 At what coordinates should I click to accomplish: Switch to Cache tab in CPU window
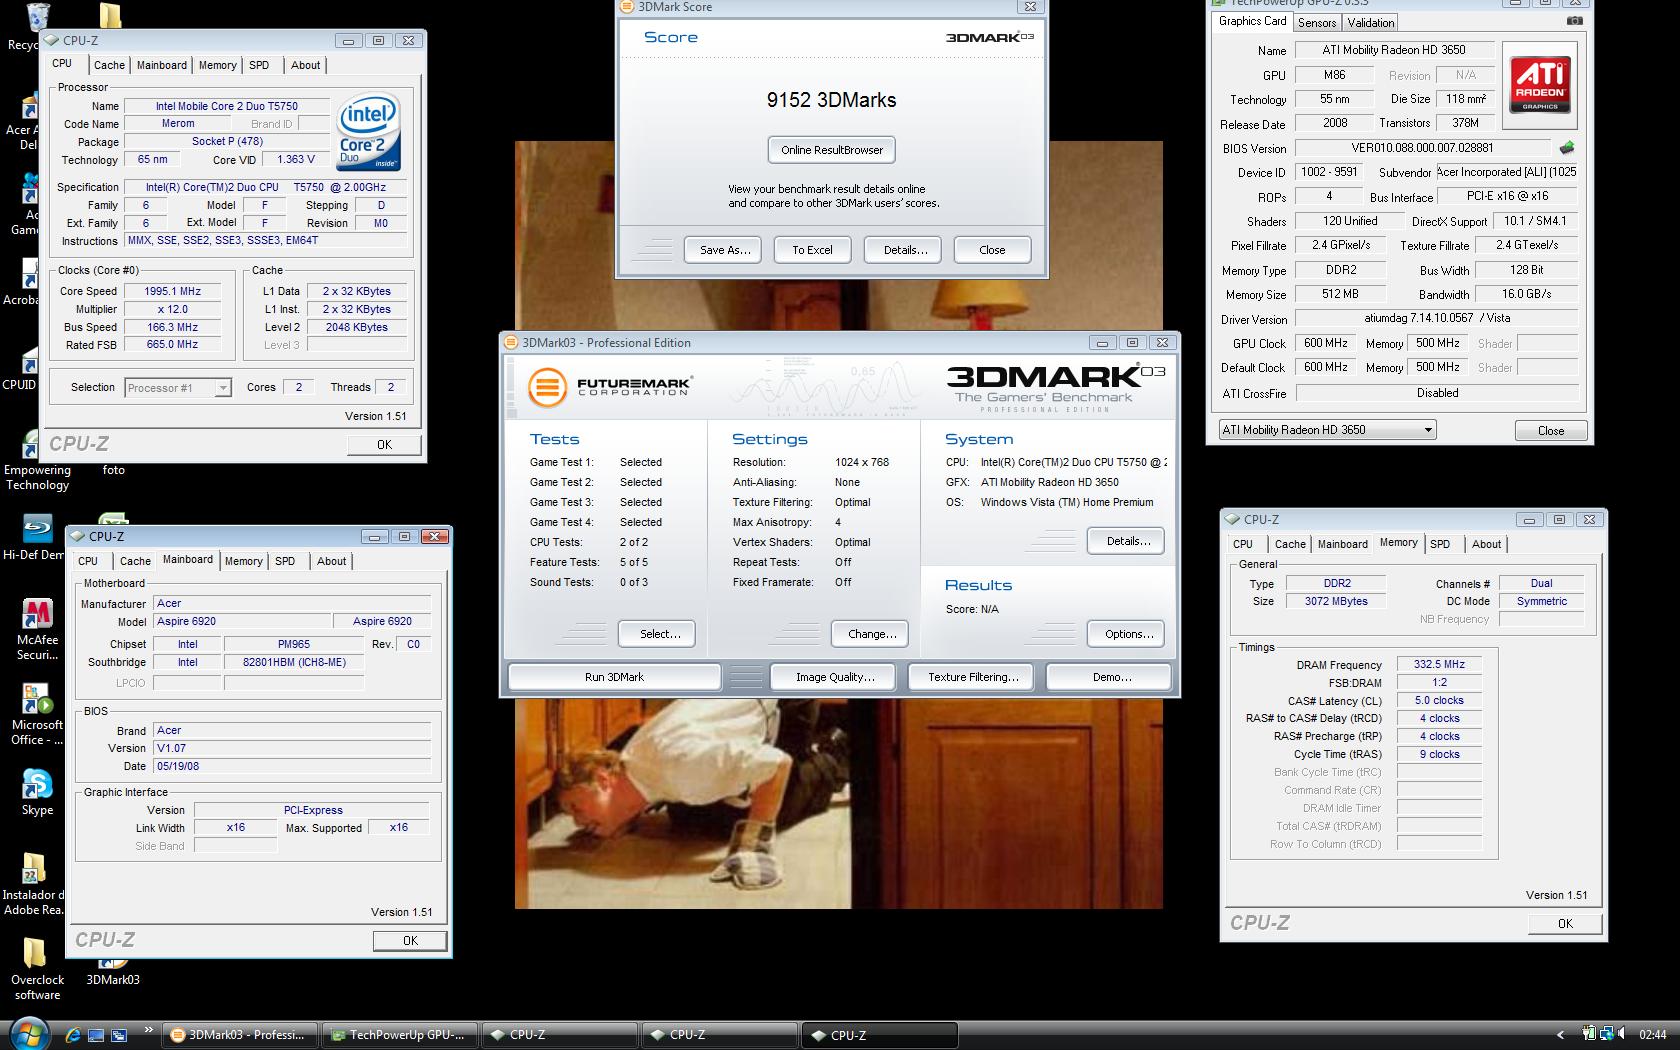pyautogui.click(x=109, y=65)
